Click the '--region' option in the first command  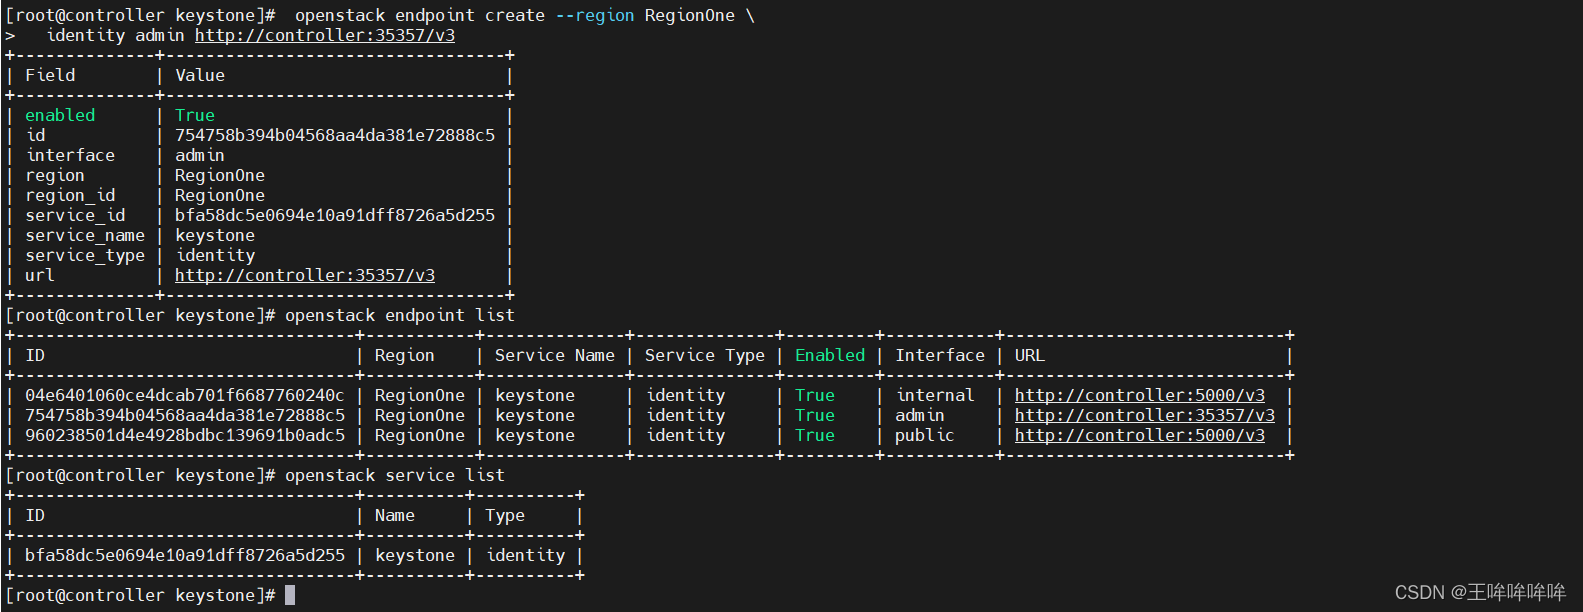click(x=595, y=15)
